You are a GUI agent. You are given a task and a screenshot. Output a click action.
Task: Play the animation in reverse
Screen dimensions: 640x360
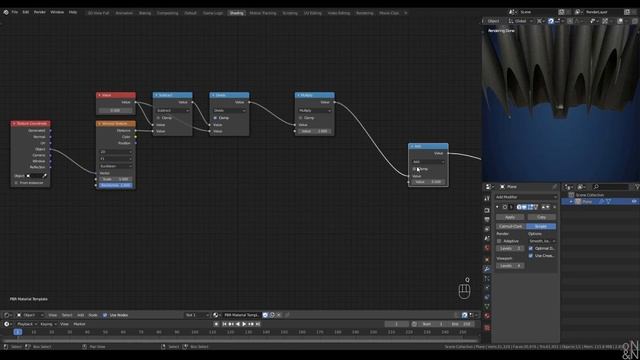coord(238,324)
